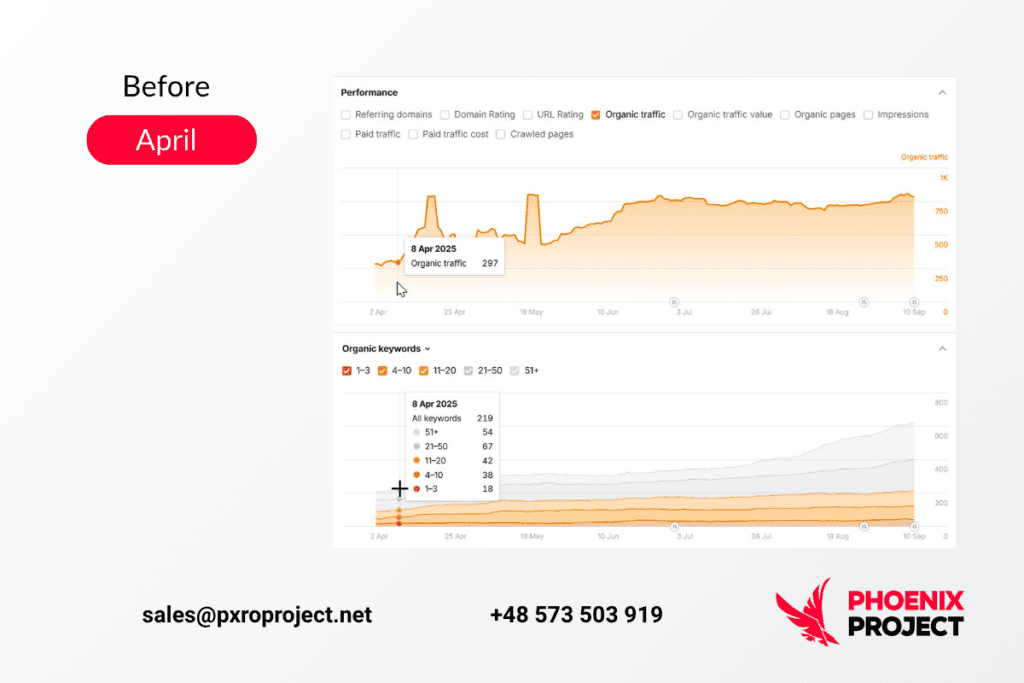
Task: Tick the Paid traffic cost checkbox
Action: [x=413, y=135]
